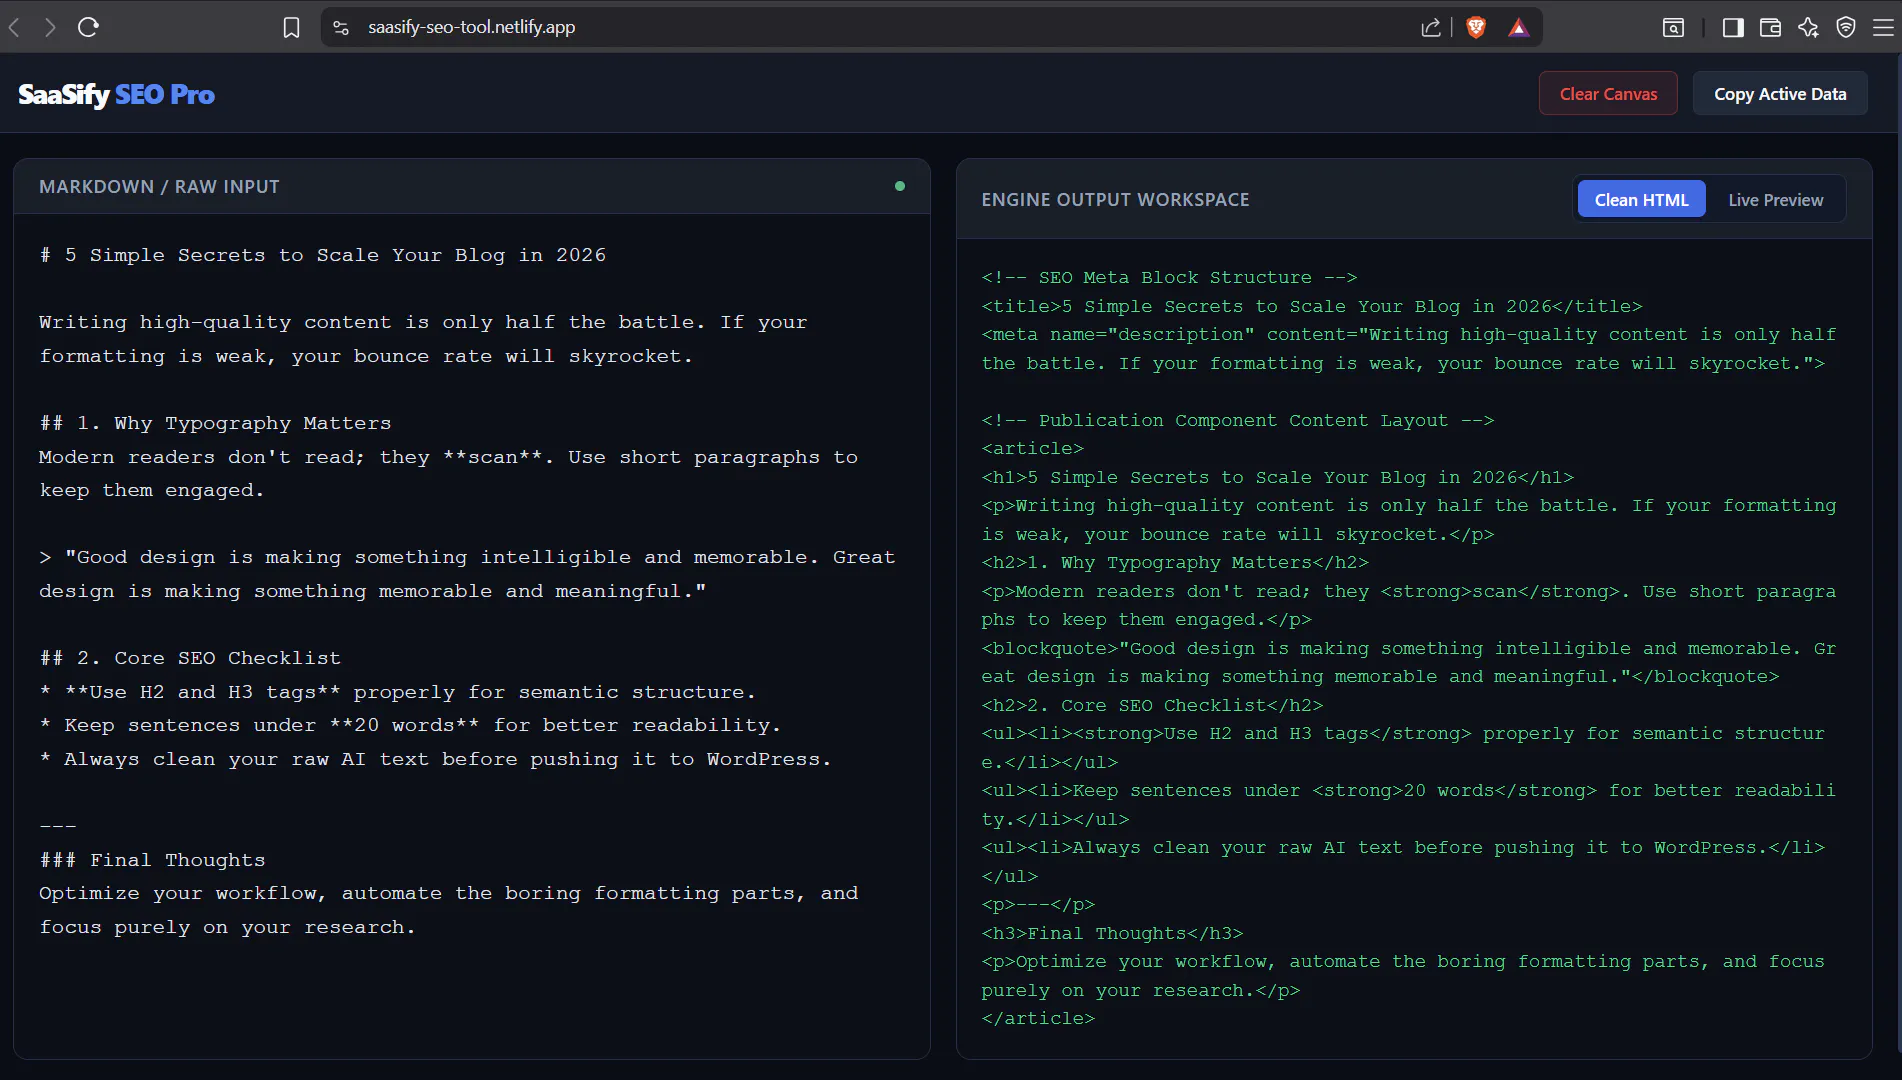Bookmark this page
1902x1080 pixels.
(291, 27)
